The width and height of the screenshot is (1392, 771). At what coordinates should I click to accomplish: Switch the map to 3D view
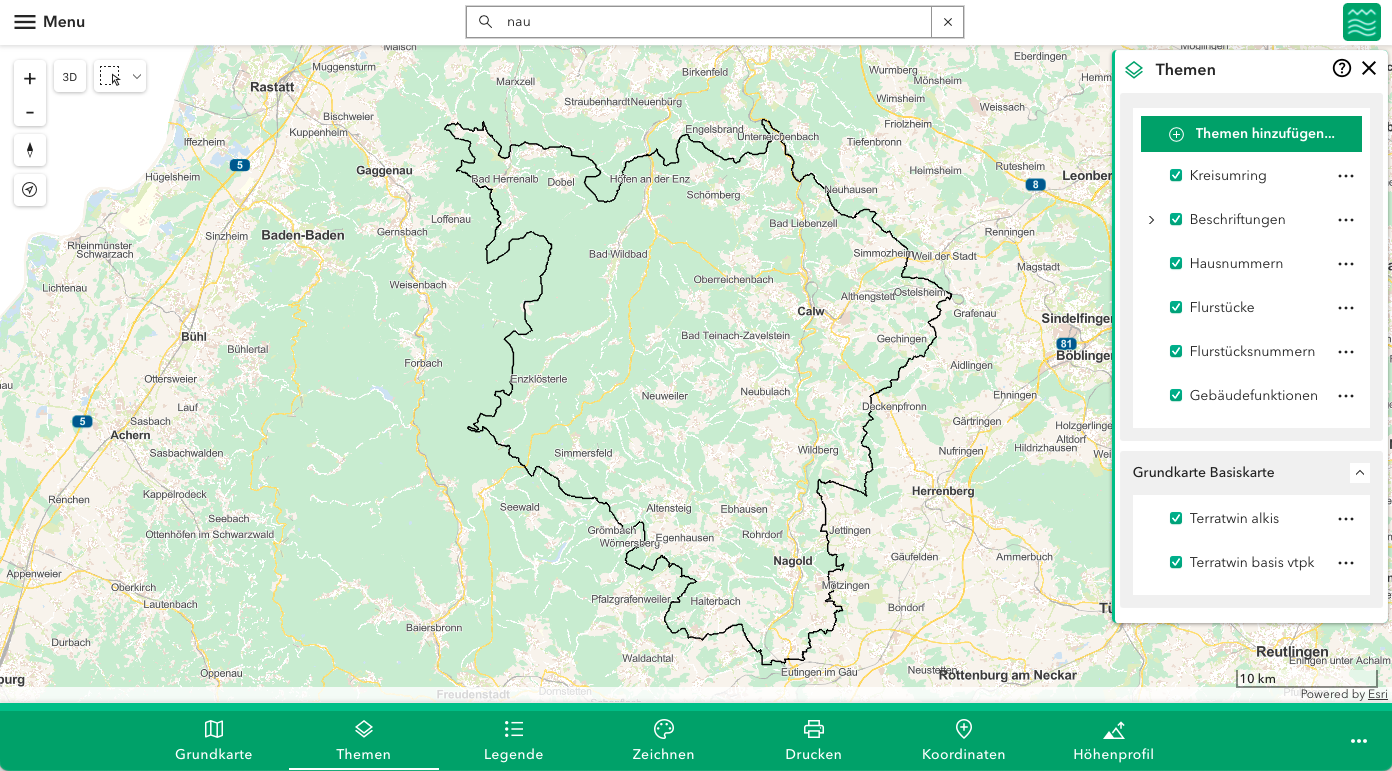tap(69, 76)
